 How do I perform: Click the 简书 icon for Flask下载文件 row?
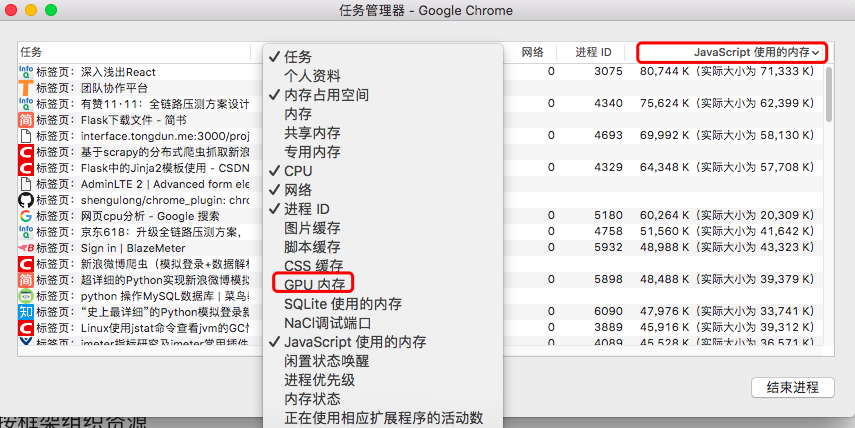26,120
